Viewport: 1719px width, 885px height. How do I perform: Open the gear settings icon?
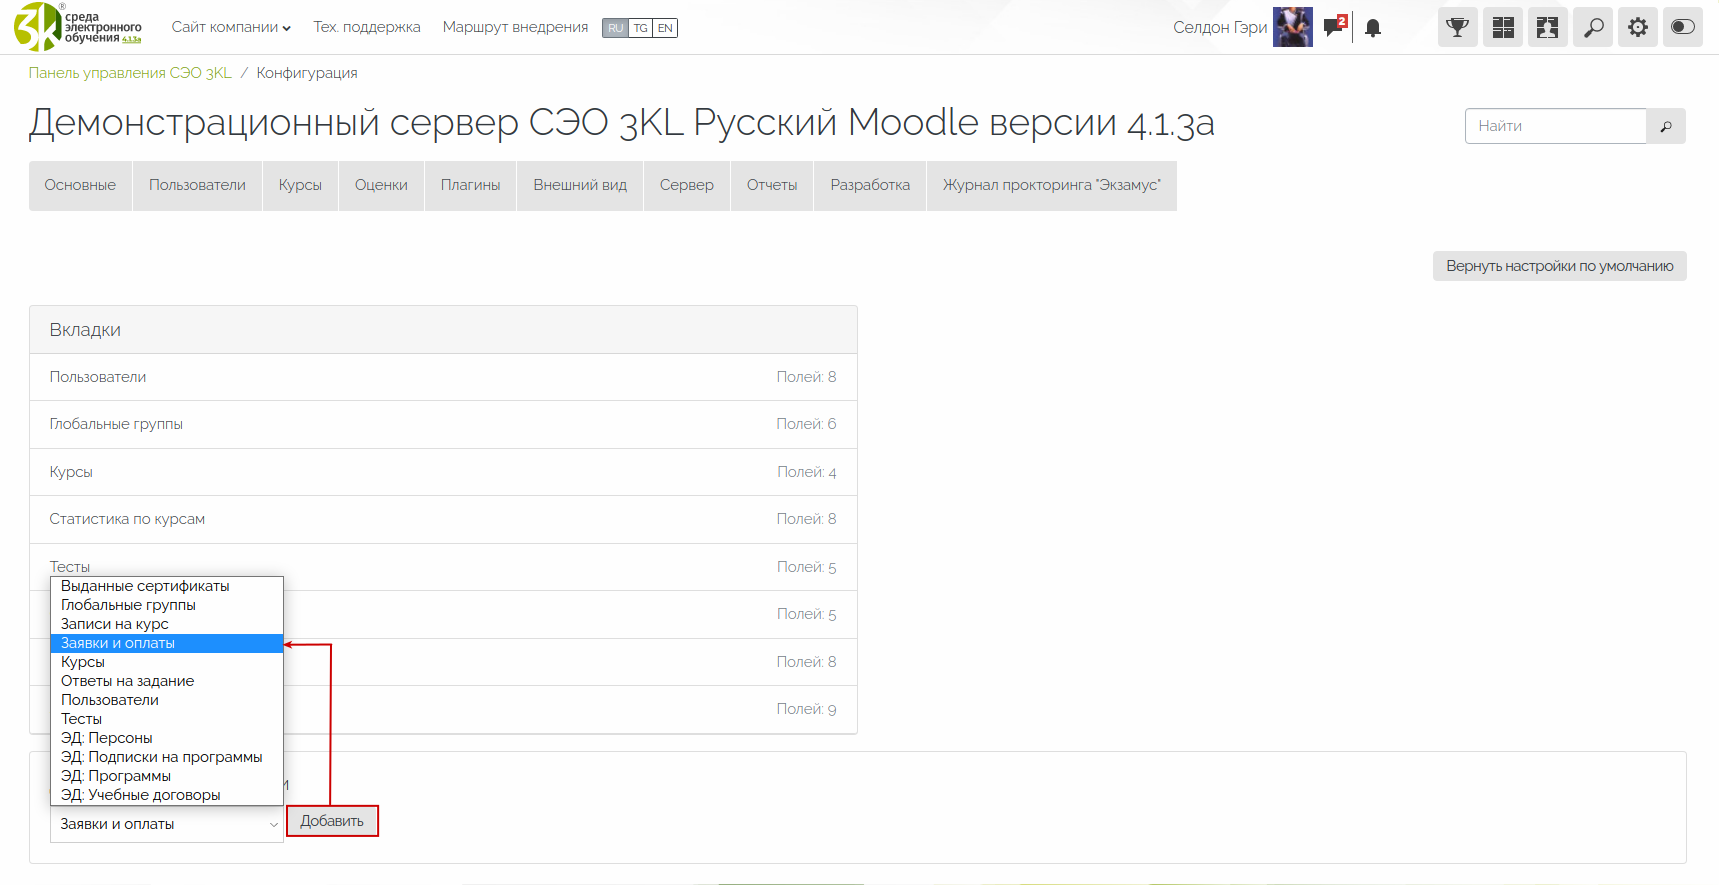pyautogui.click(x=1638, y=28)
